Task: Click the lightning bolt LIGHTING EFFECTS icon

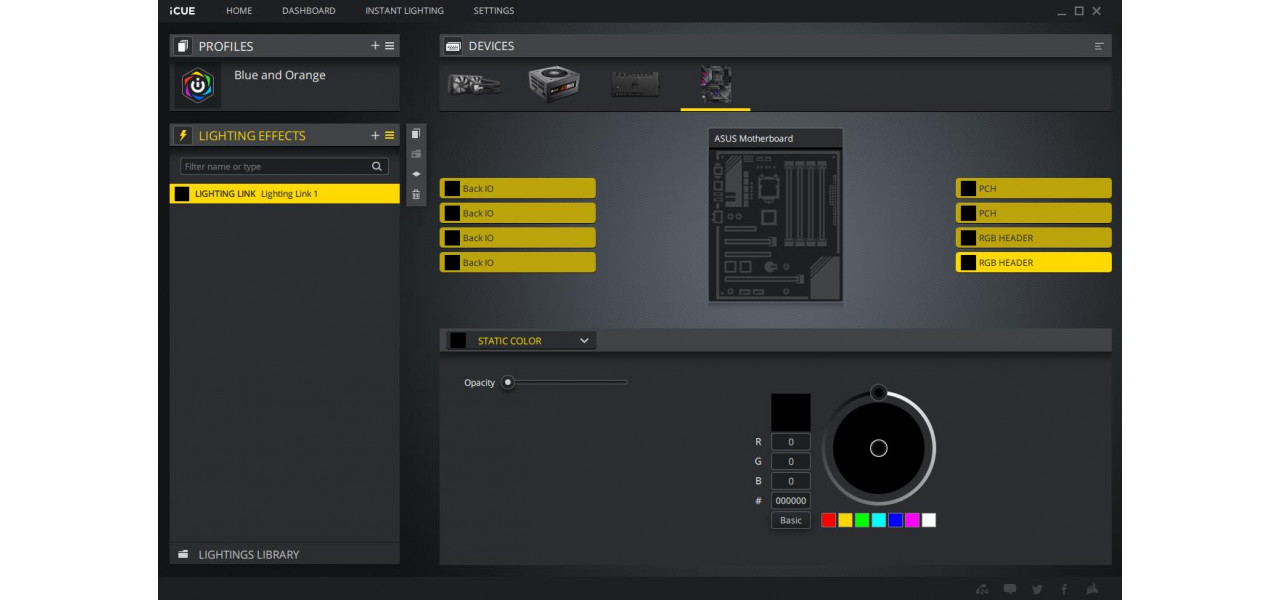Action: tap(183, 135)
